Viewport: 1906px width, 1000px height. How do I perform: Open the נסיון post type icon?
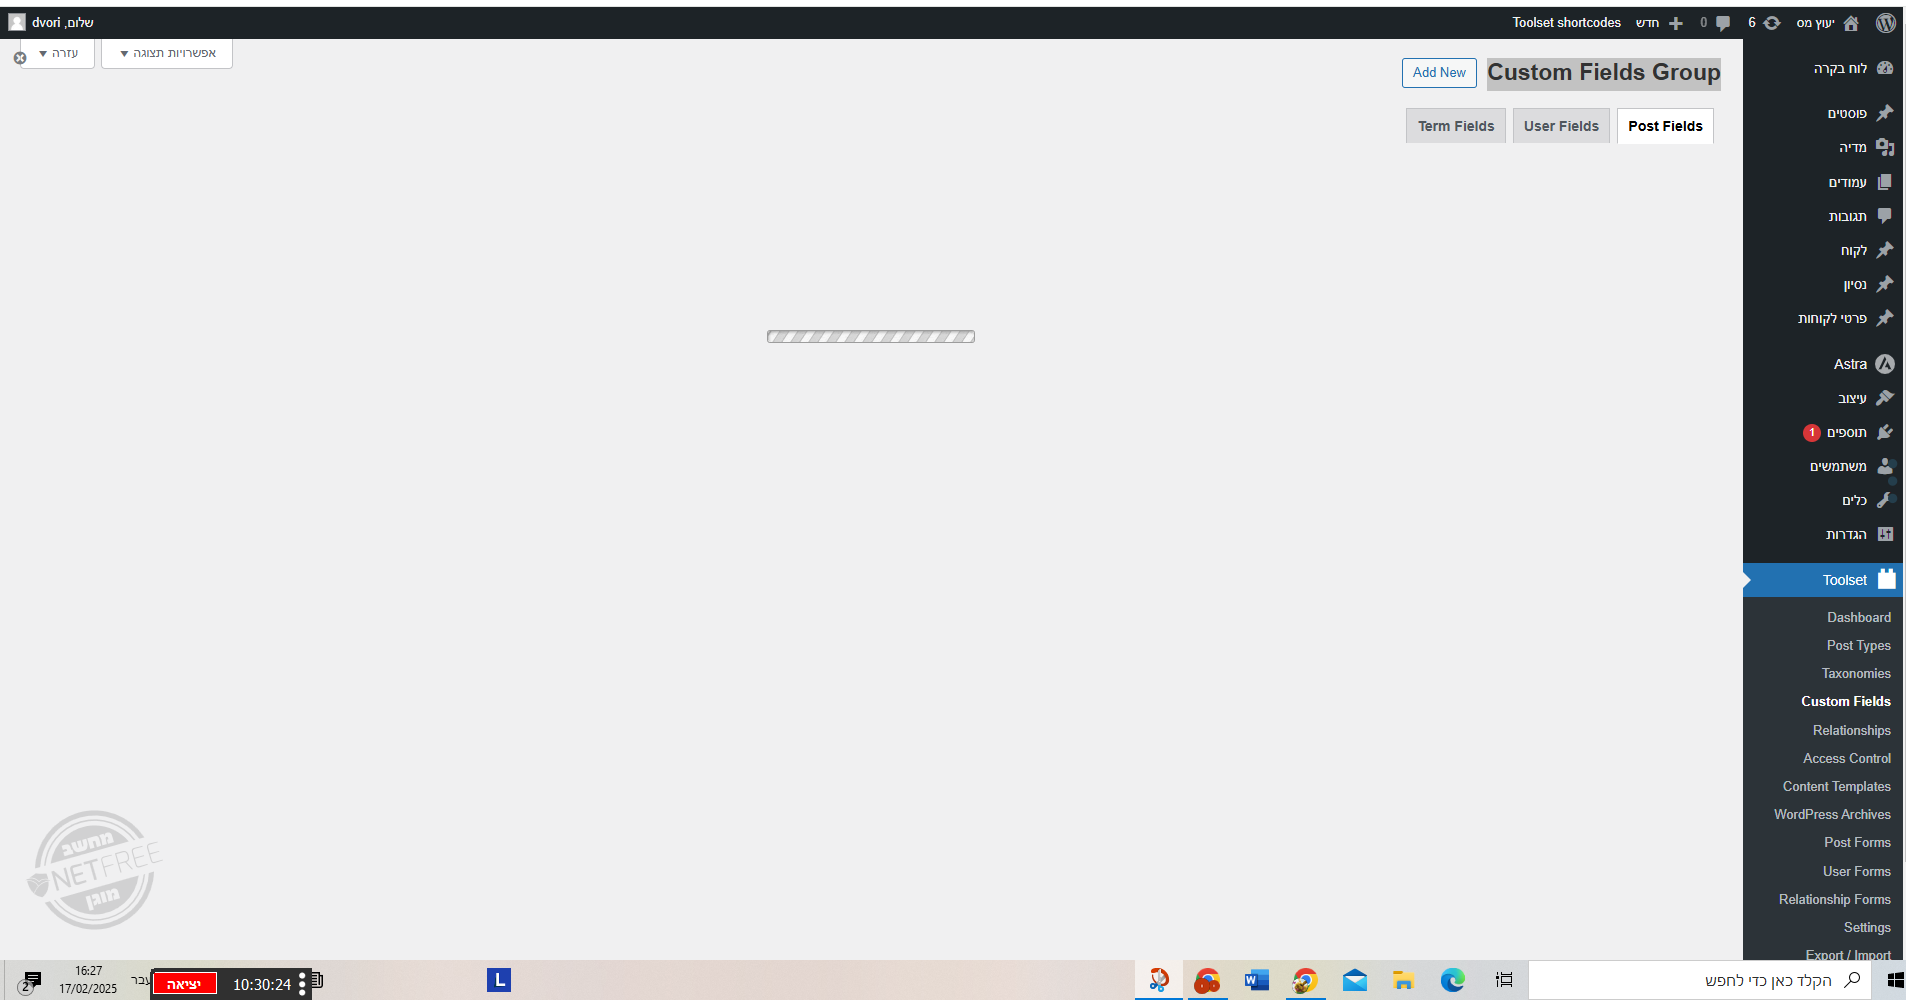pyautogui.click(x=1885, y=284)
